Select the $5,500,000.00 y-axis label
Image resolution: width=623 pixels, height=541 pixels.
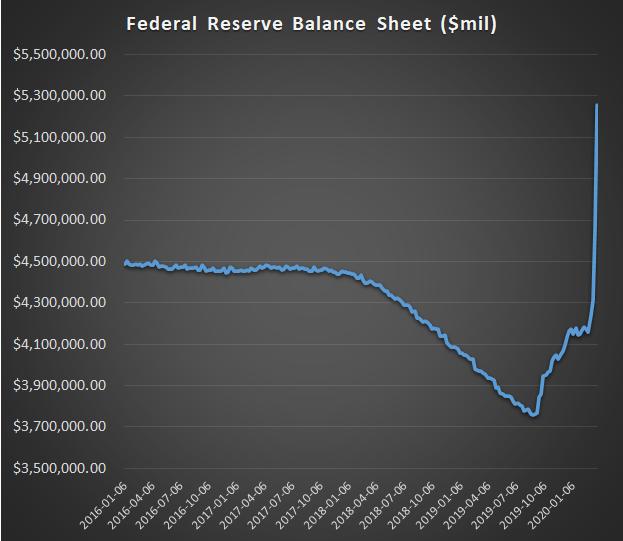point(59,54)
